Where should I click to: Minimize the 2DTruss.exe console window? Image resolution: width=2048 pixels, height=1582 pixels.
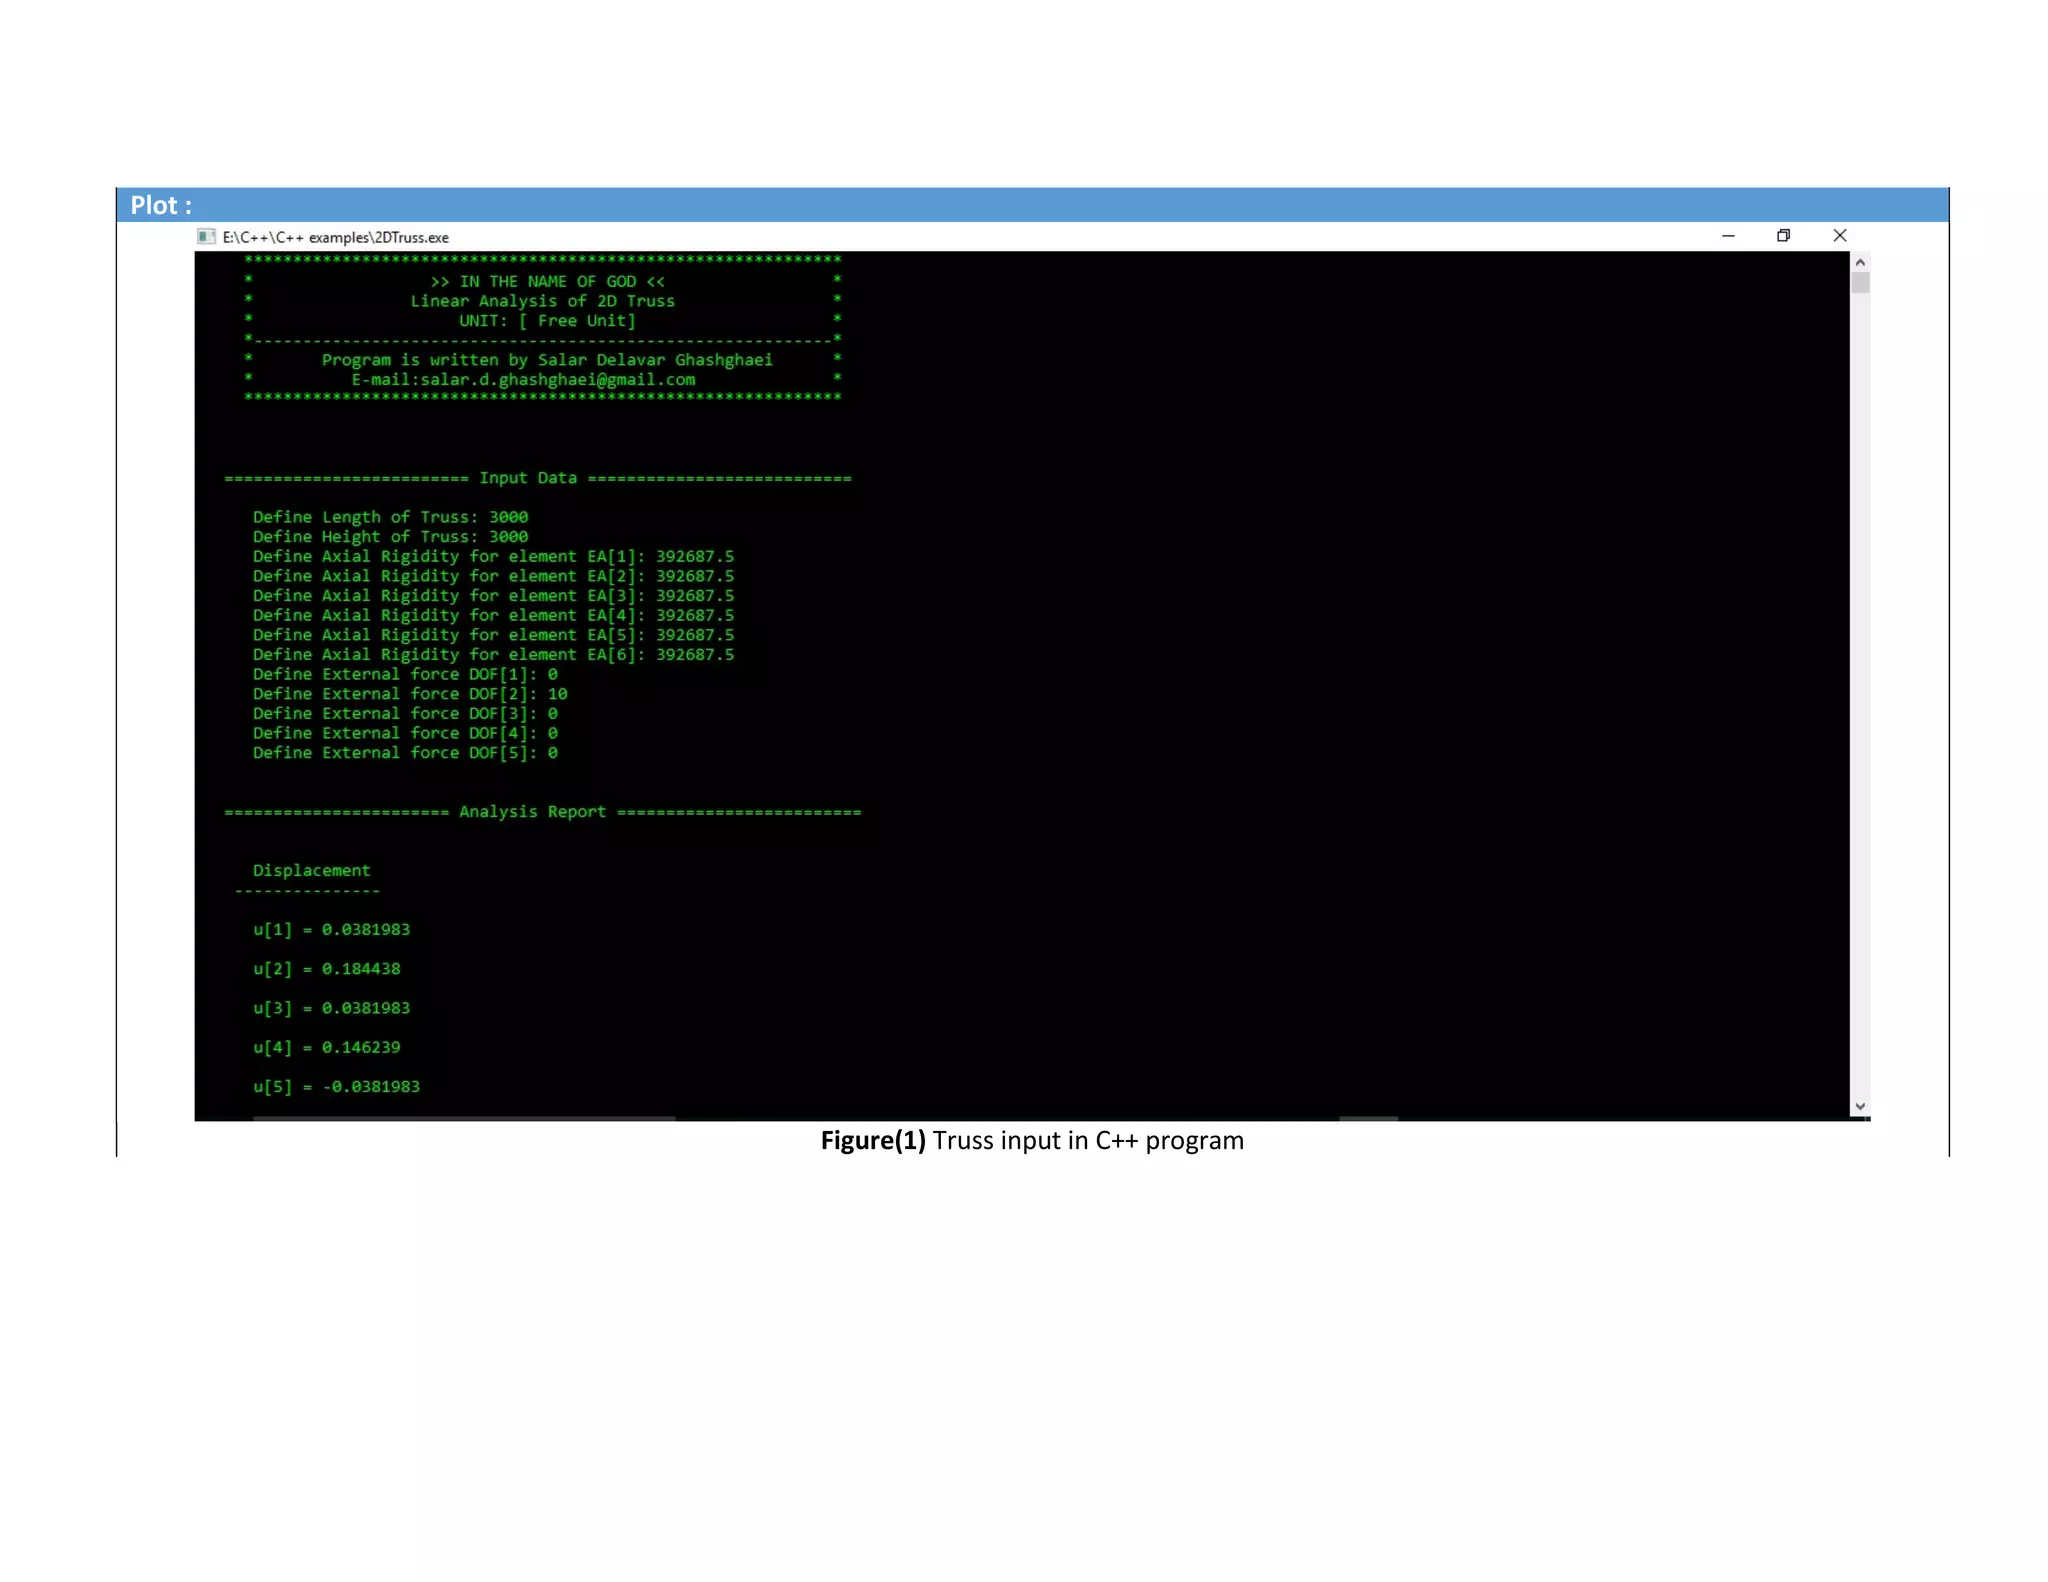(1728, 236)
